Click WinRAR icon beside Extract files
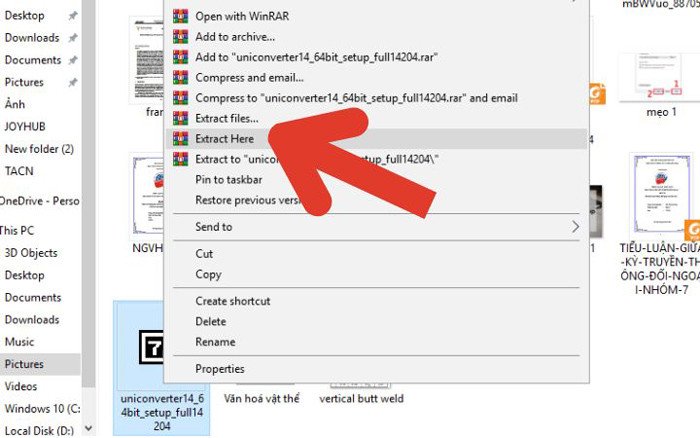Screen dimensions: 700x438 (x=180, y=118)
